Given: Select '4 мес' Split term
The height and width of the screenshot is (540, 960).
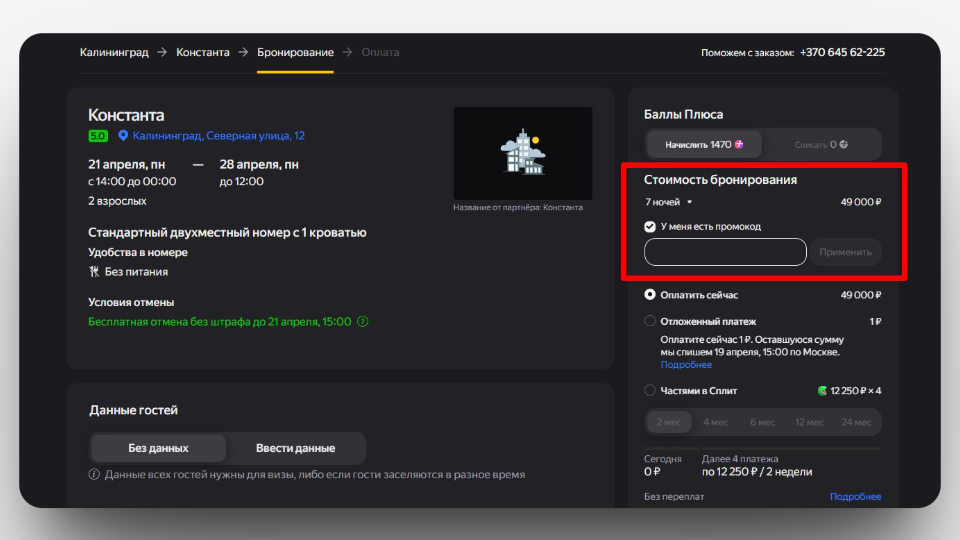Looking at the screenshot, I should tap(715, 422).
